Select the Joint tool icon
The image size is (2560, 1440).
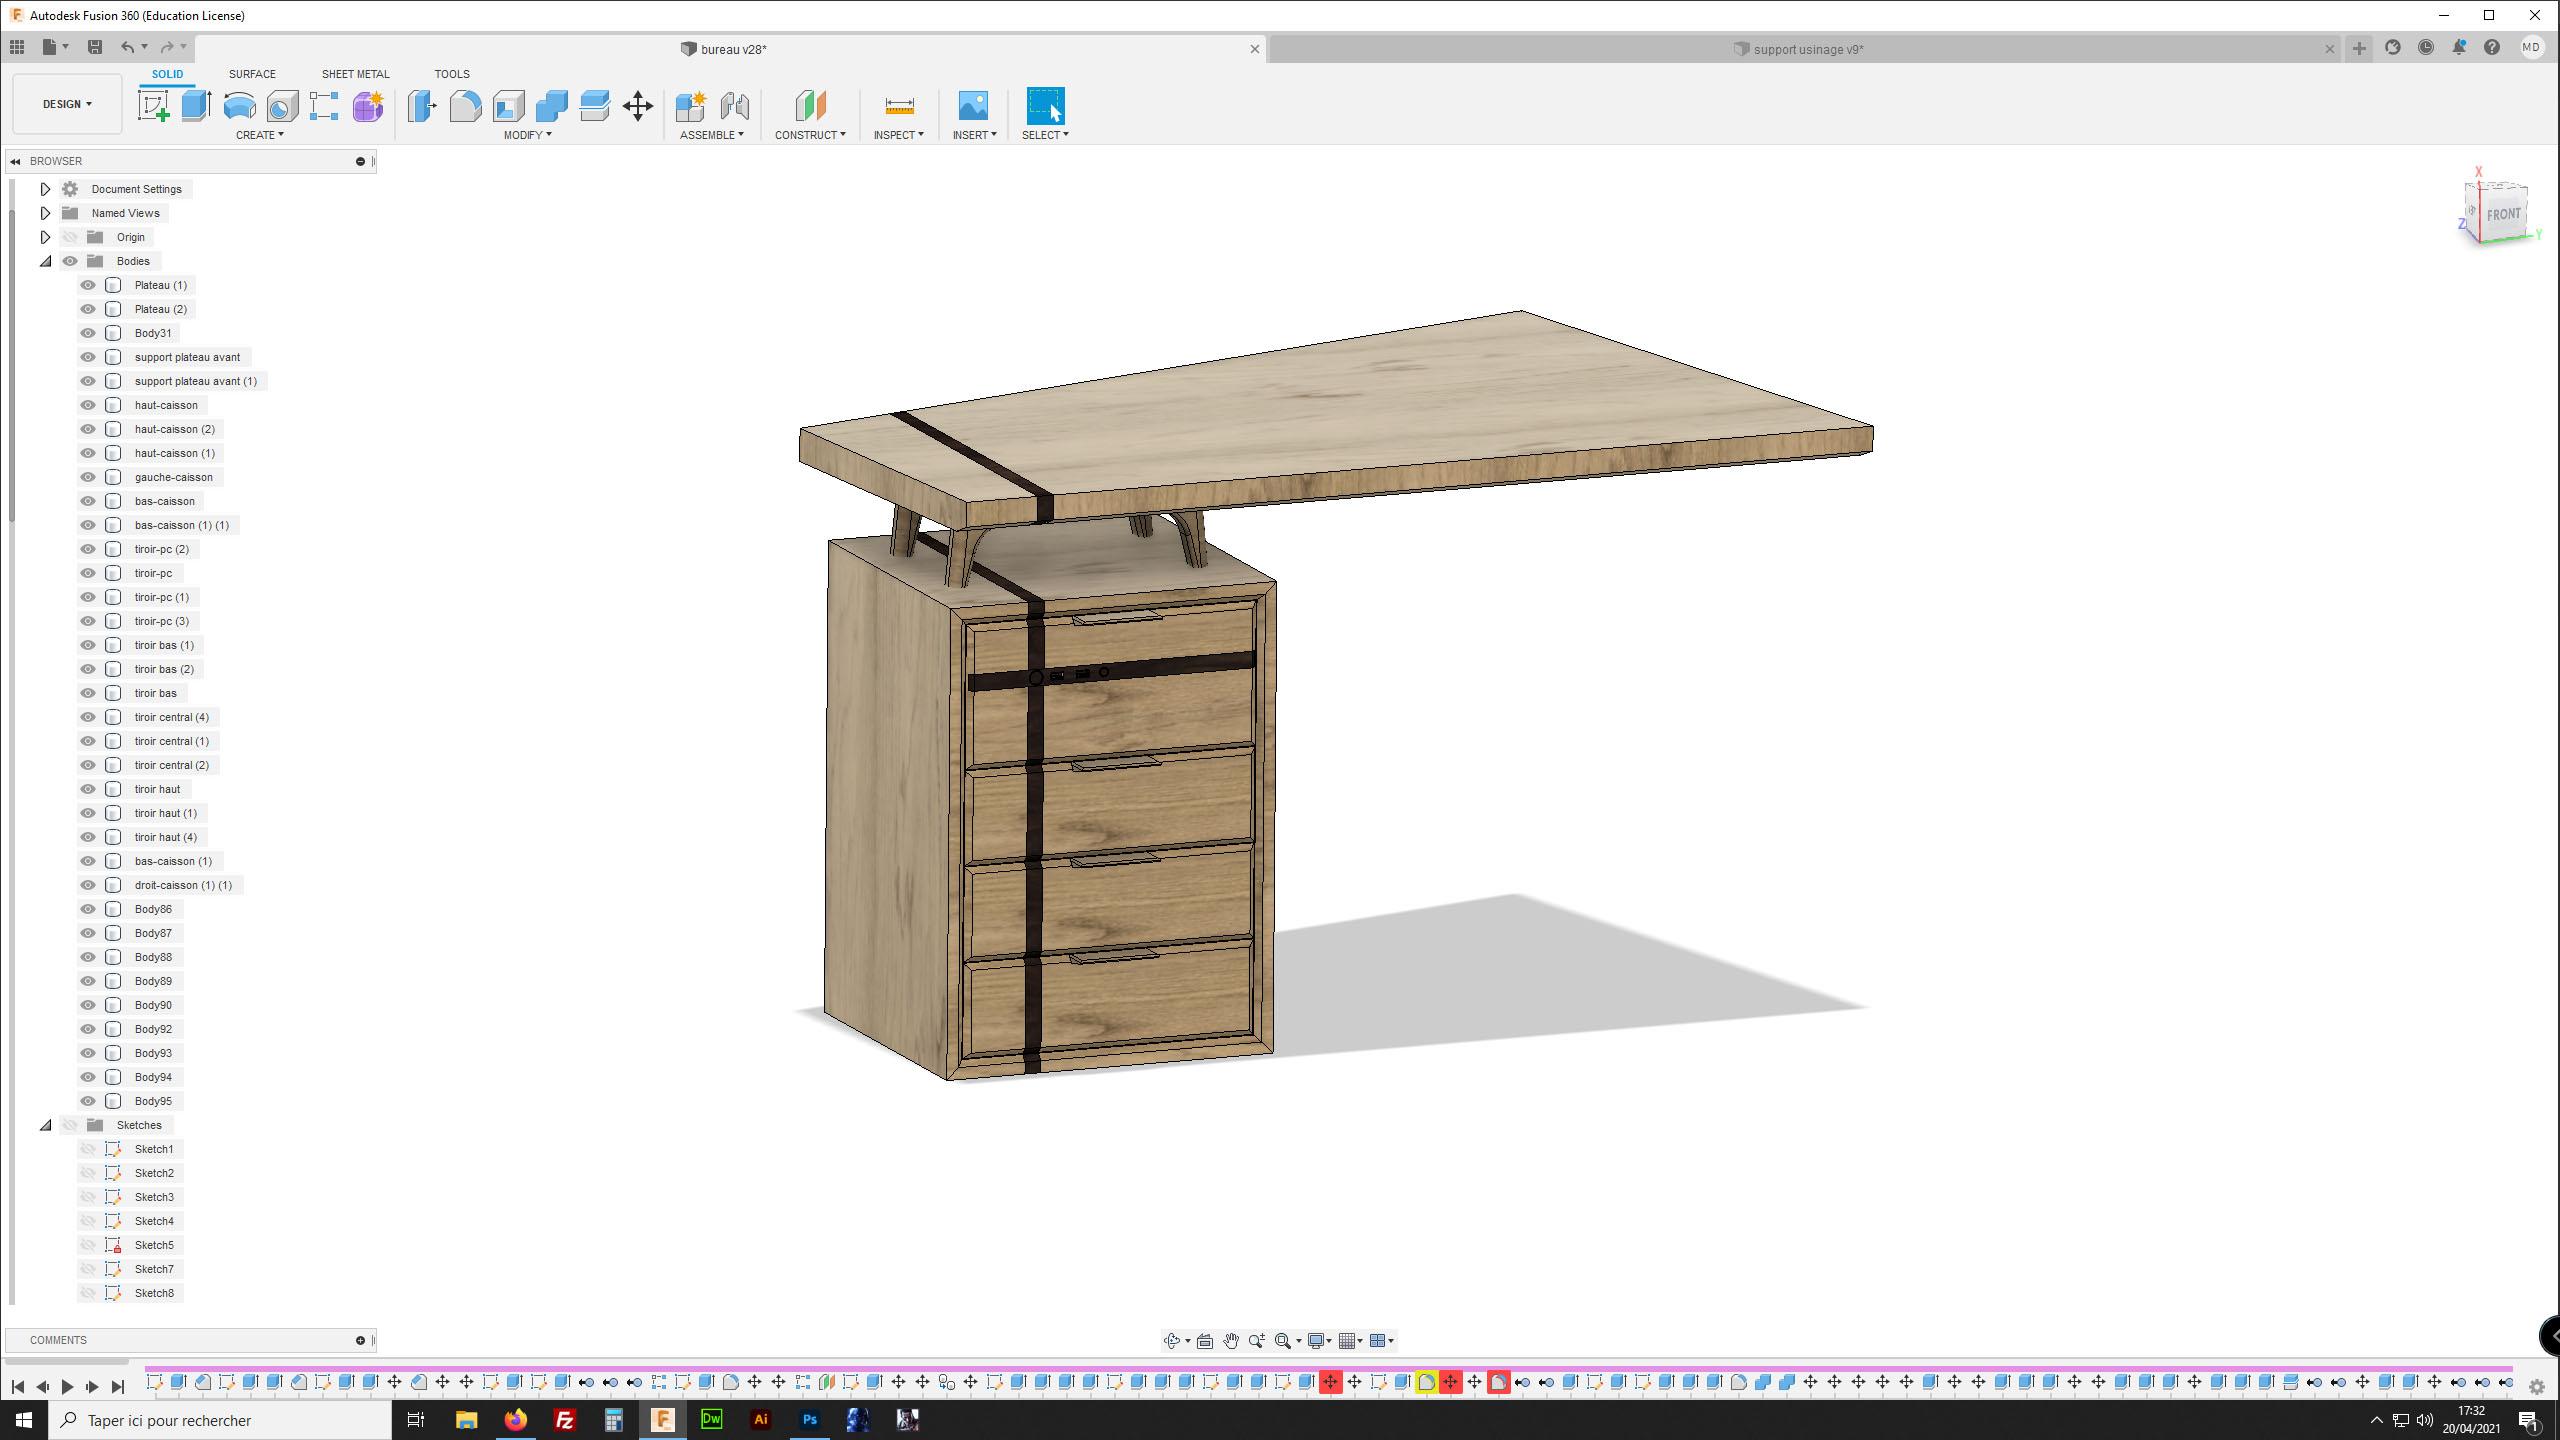click(734, 106)
